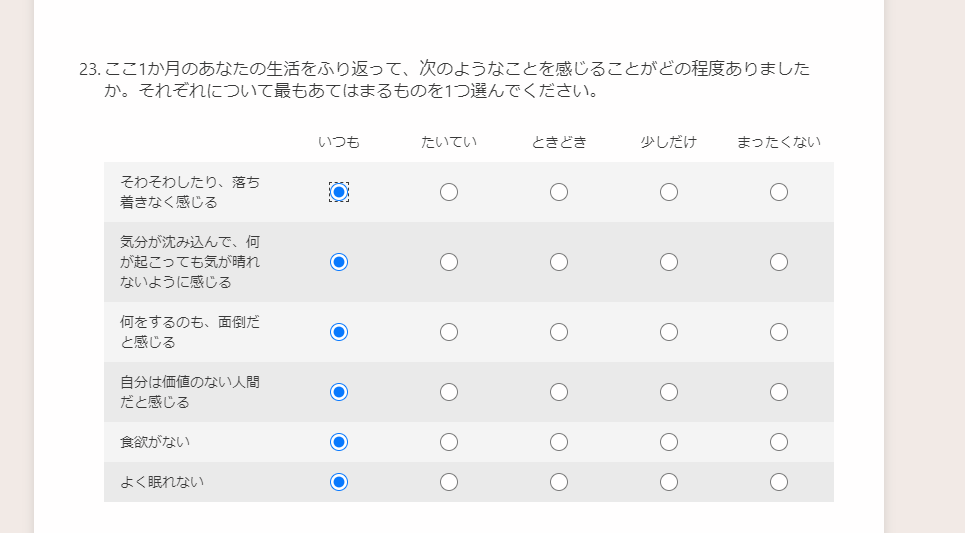This screenshot has width=965, height=533.
Task: Pick たいてい for よく眠れない
Action: click(x=449, y=482)
